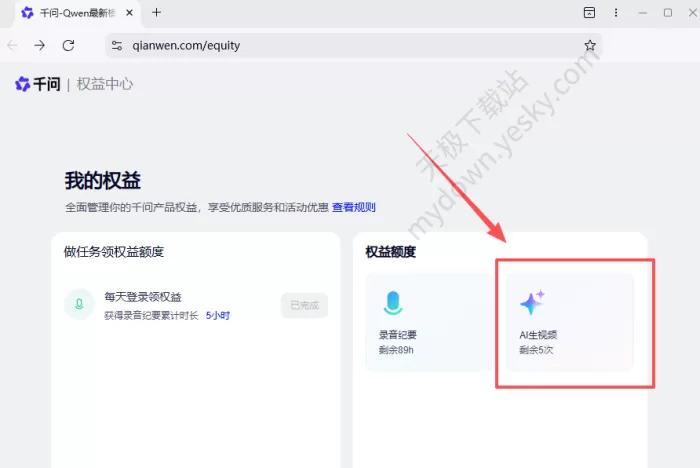Minimize the browser window
The width and height of the screenshot is (700, 468).
(x=642, y=13)
